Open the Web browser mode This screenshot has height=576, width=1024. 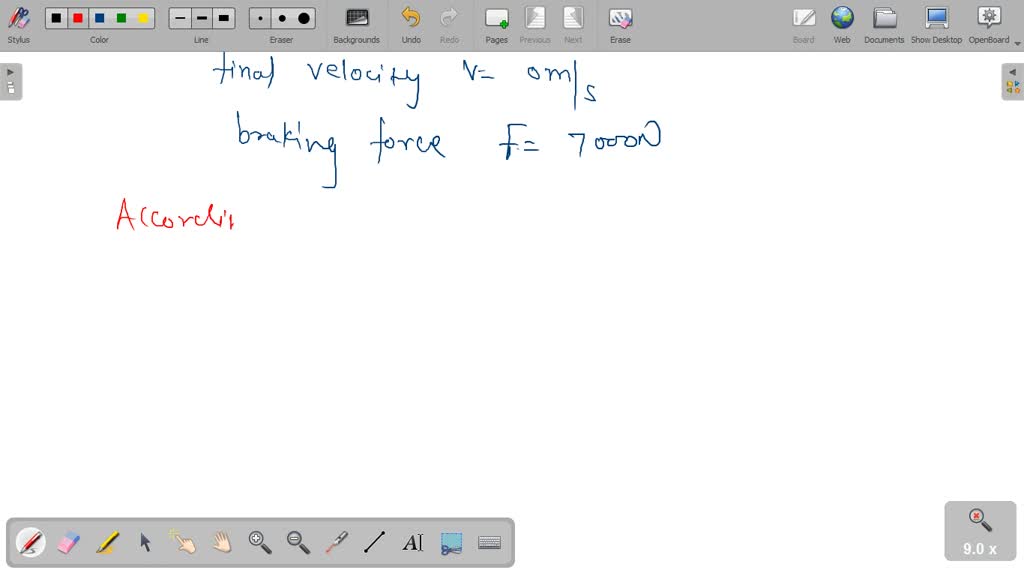[x=842, y=25]
